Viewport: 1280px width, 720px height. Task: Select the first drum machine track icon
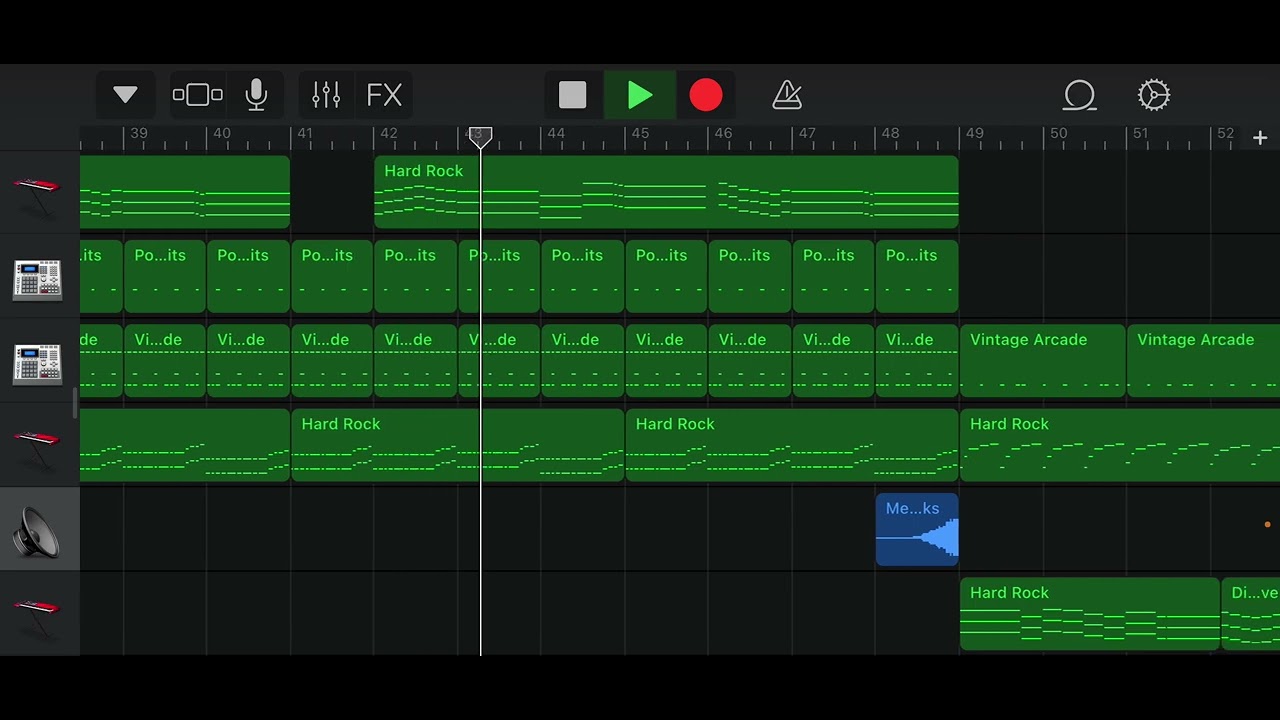click(x=38, y=280)
